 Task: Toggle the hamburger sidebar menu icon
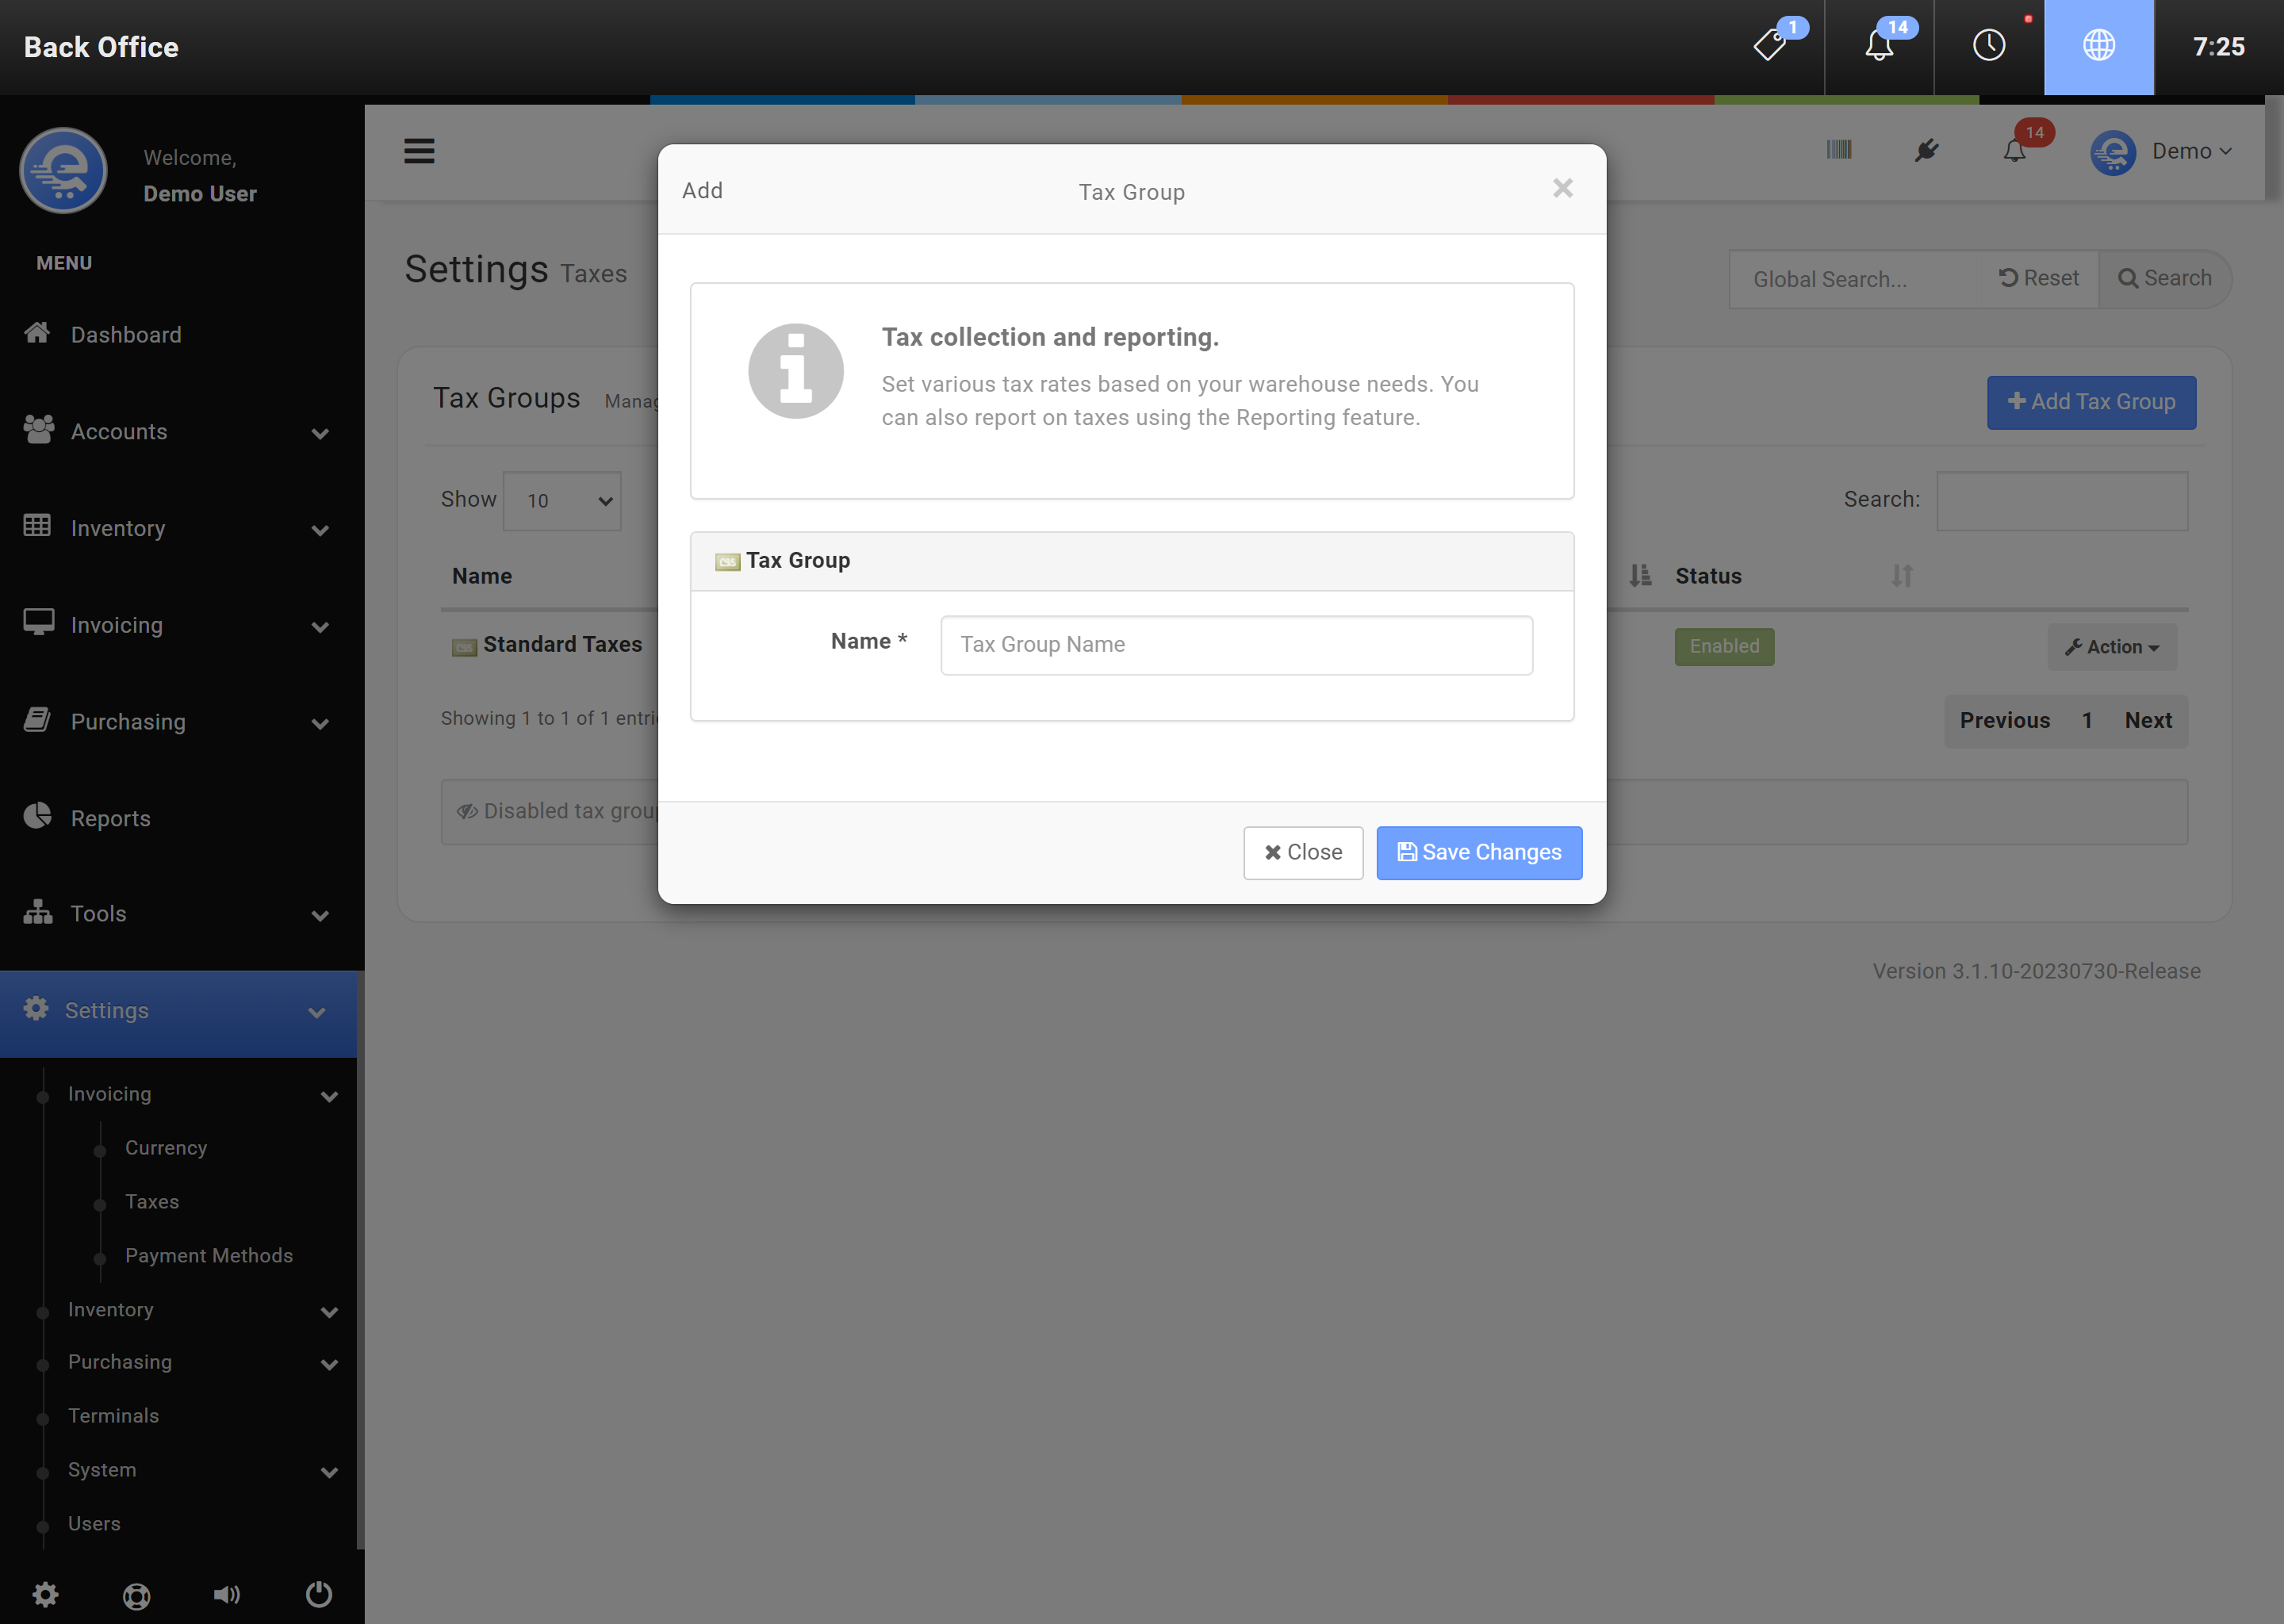pos(419,151)
